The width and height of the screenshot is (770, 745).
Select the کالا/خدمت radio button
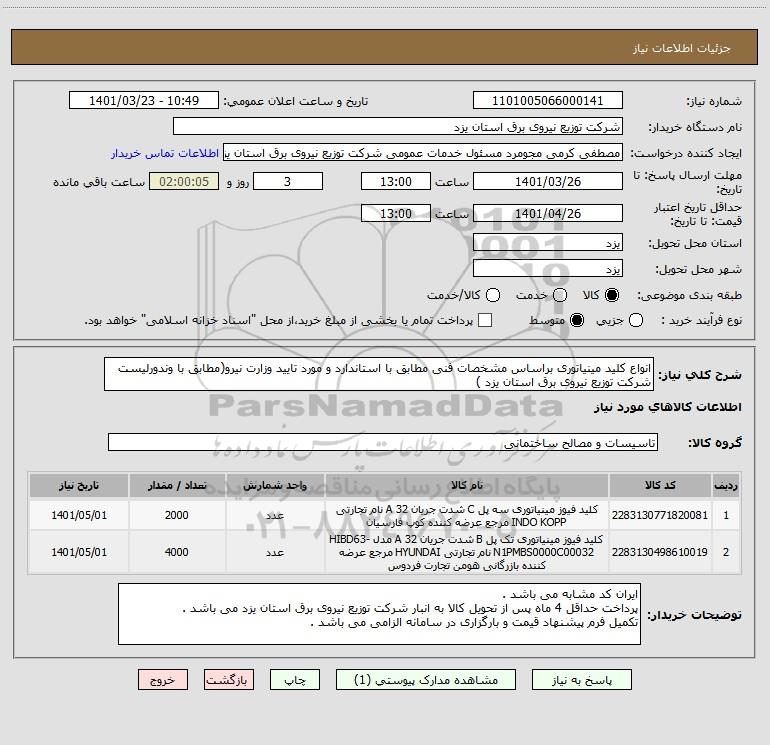coord(493,295)
